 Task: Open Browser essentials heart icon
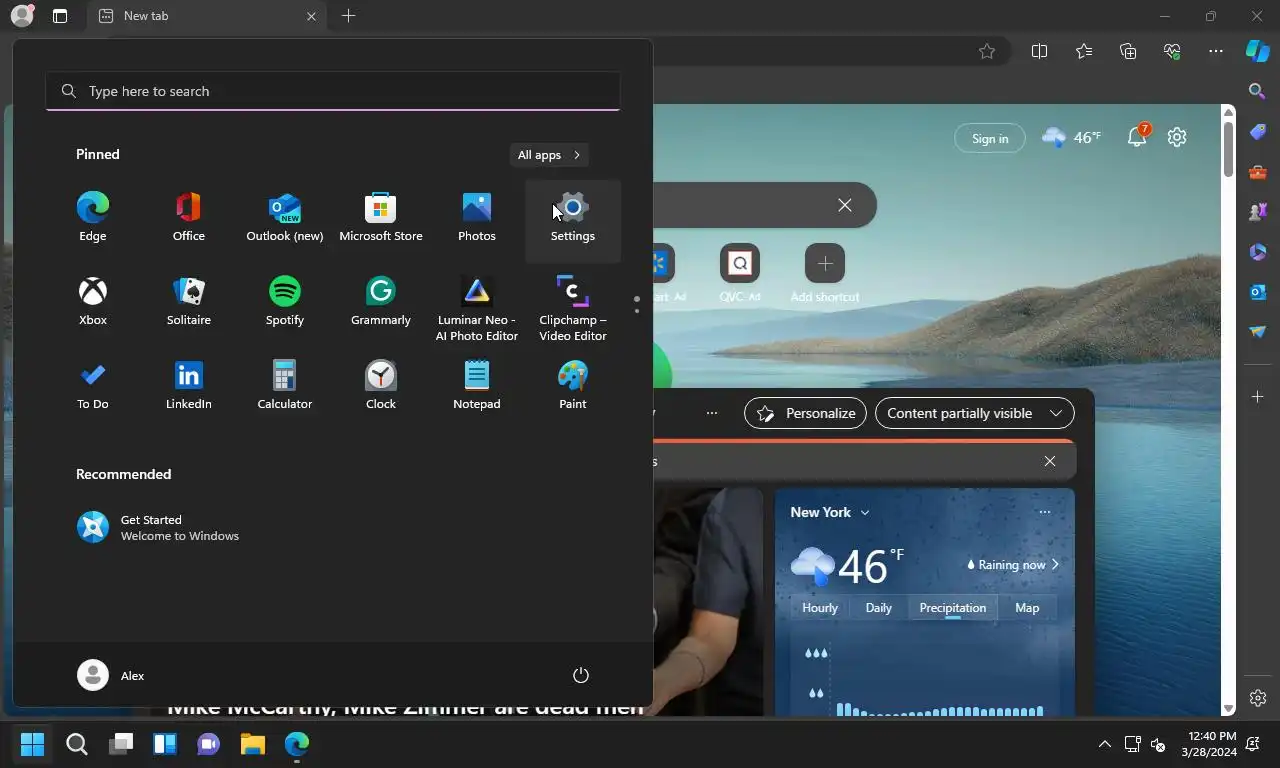tap(1172, 52)
